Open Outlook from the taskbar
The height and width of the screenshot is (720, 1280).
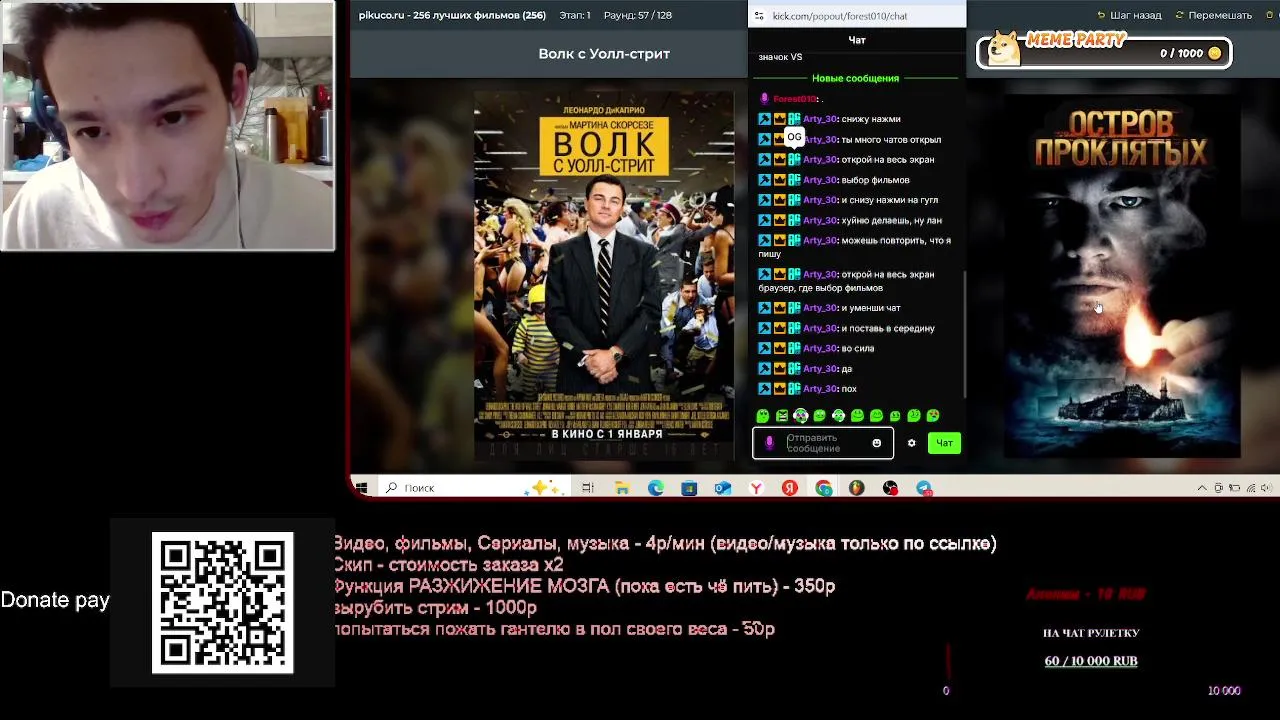point(723,488)
